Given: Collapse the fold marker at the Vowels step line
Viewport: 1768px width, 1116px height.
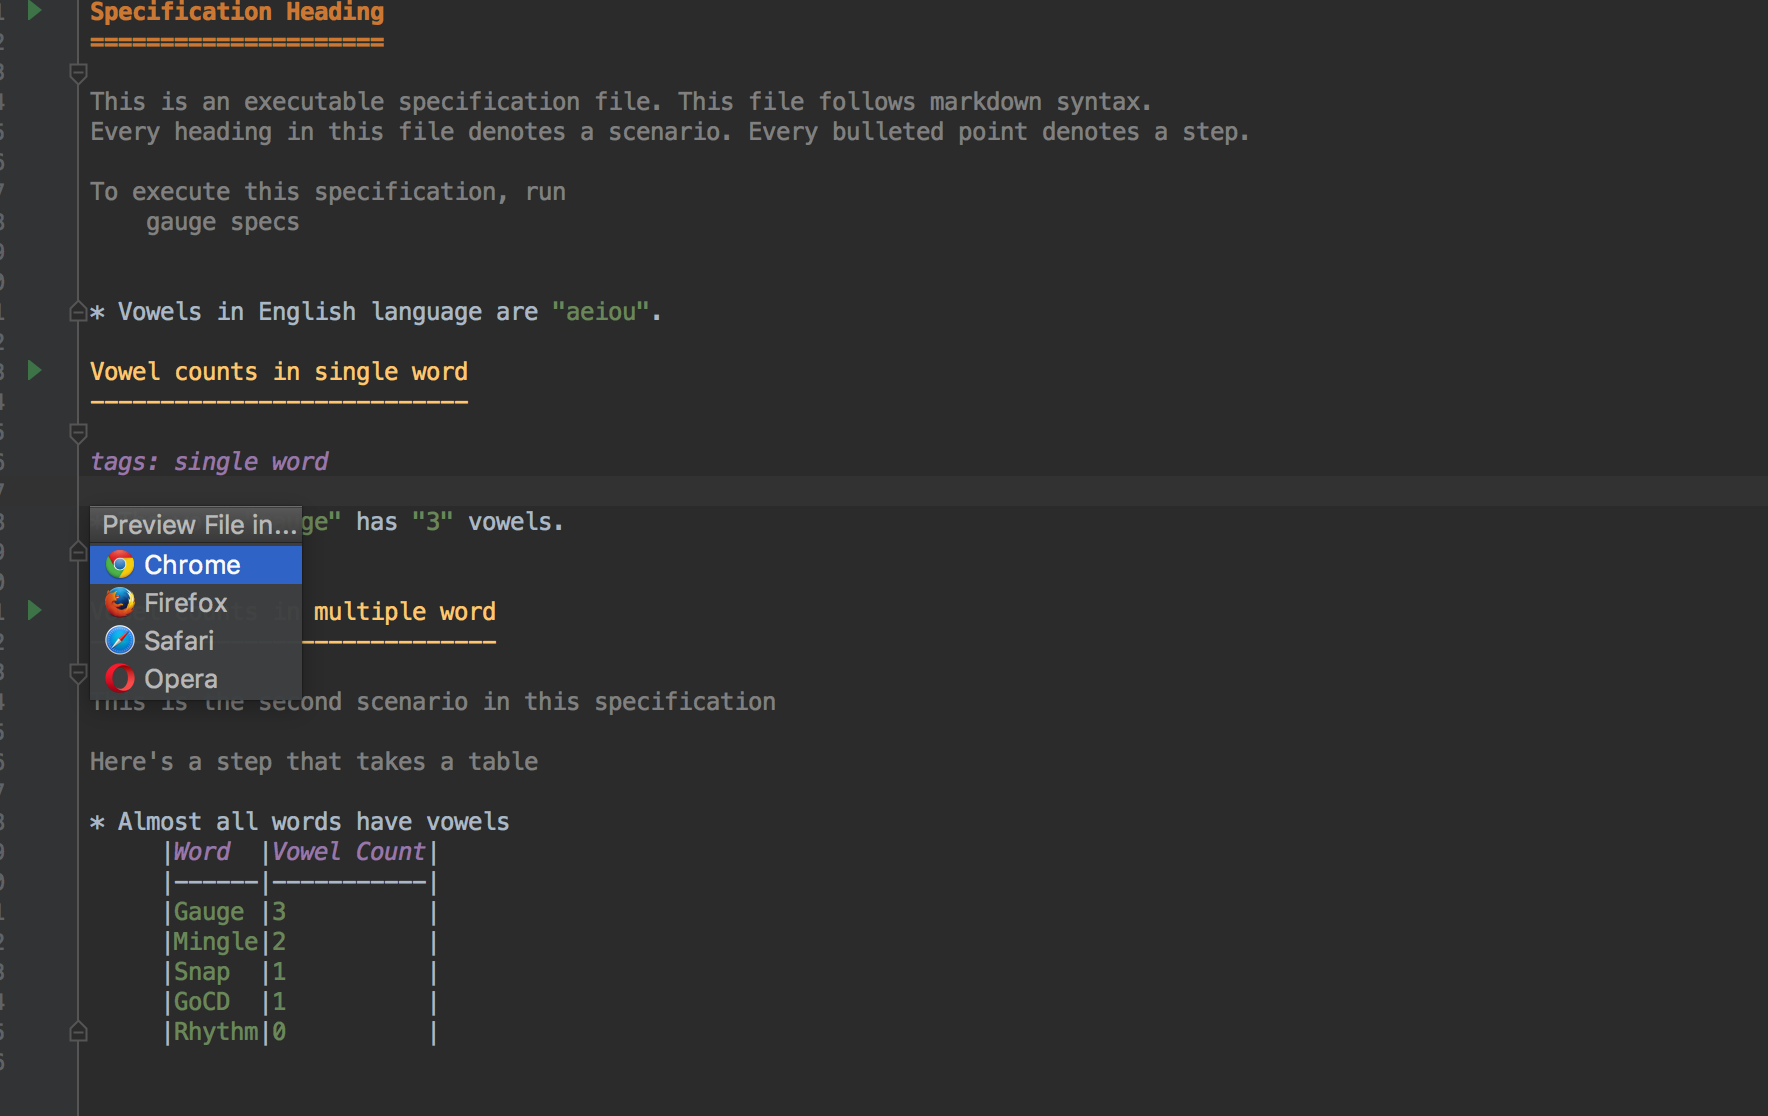Looking at the screenshot, I should coord(78,312).
